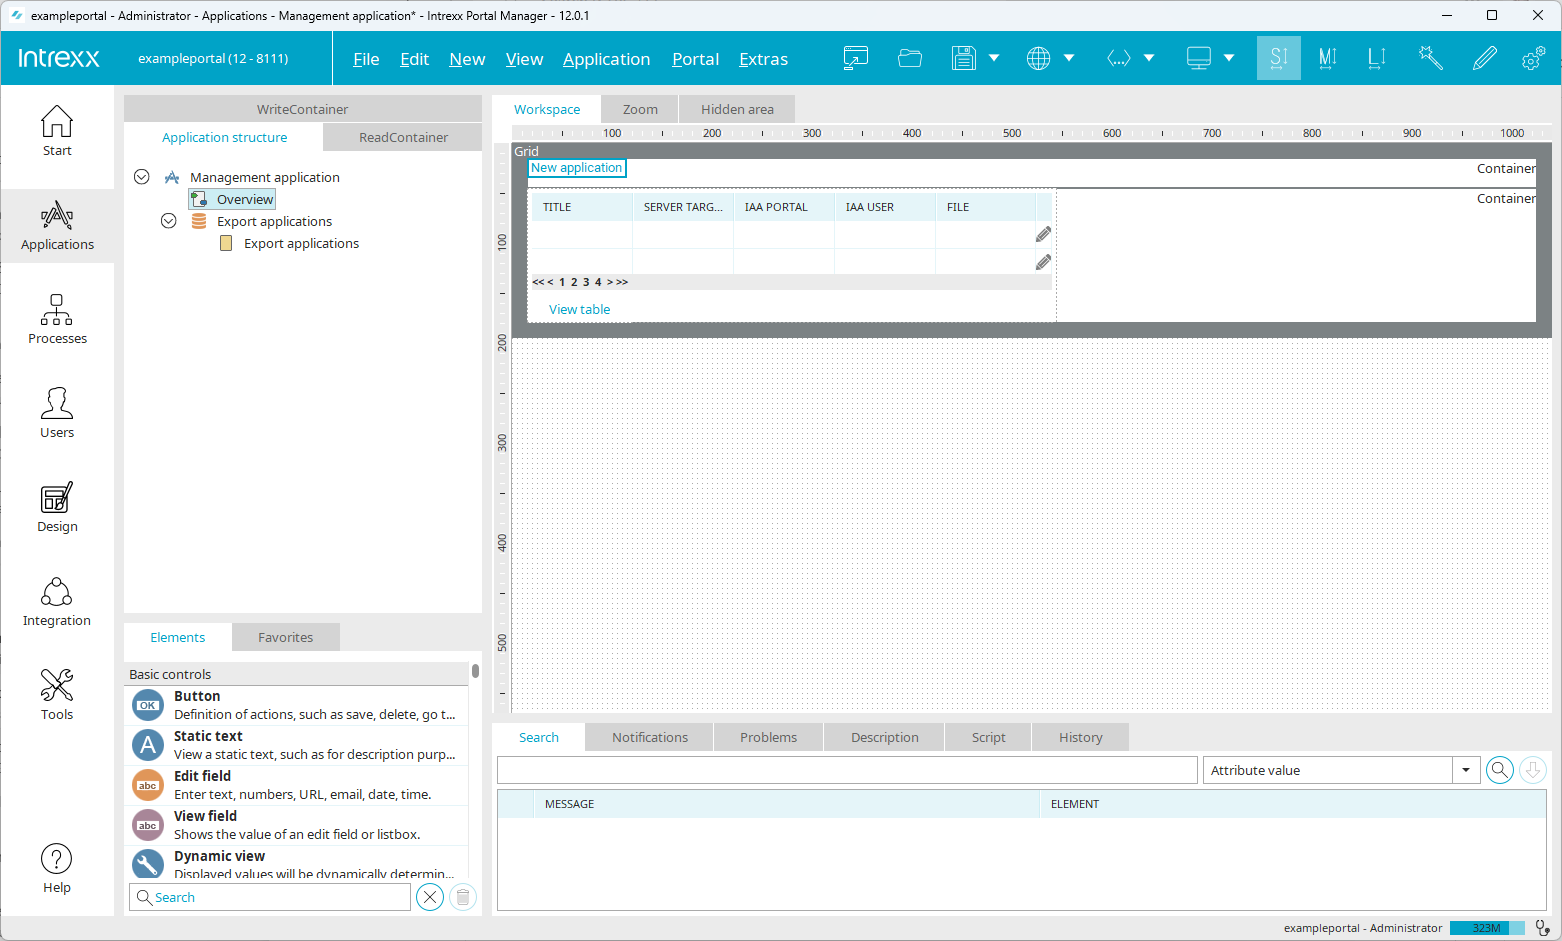Viewport: 1562px width, 941px height.
Task: Open the View menu
Action: pos(524,59)
